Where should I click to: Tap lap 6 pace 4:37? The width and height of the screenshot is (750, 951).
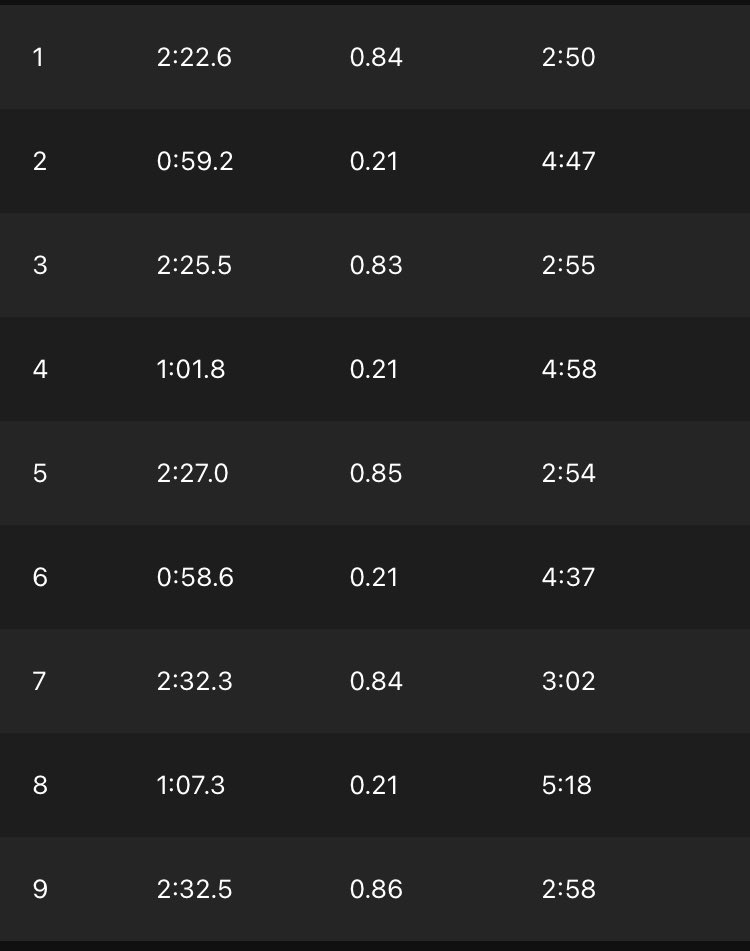click(x=569, y=577)
